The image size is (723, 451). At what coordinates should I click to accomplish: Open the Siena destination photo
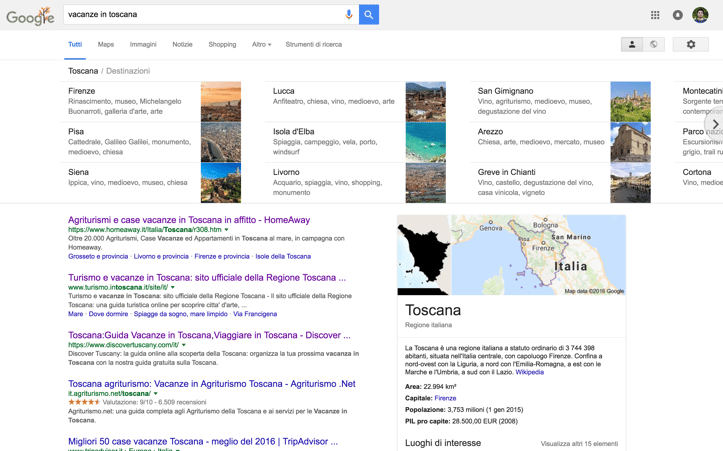pyautogui.click(x=221, y=183)
